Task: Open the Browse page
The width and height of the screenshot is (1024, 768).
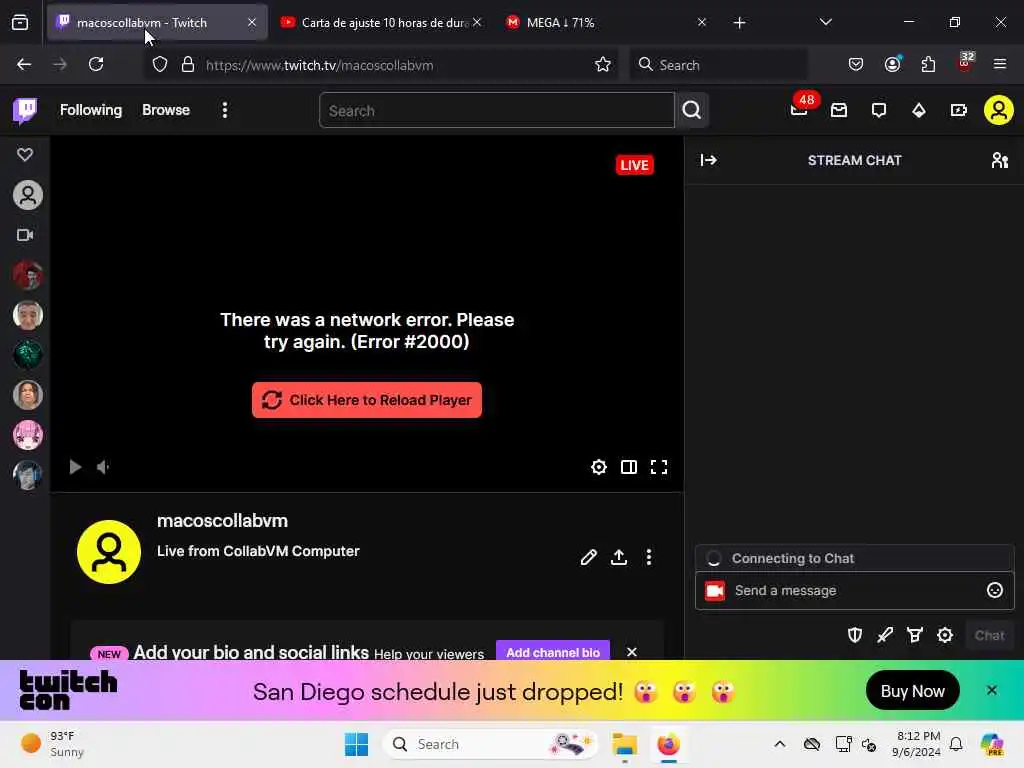Action: [x=166, y=110]
